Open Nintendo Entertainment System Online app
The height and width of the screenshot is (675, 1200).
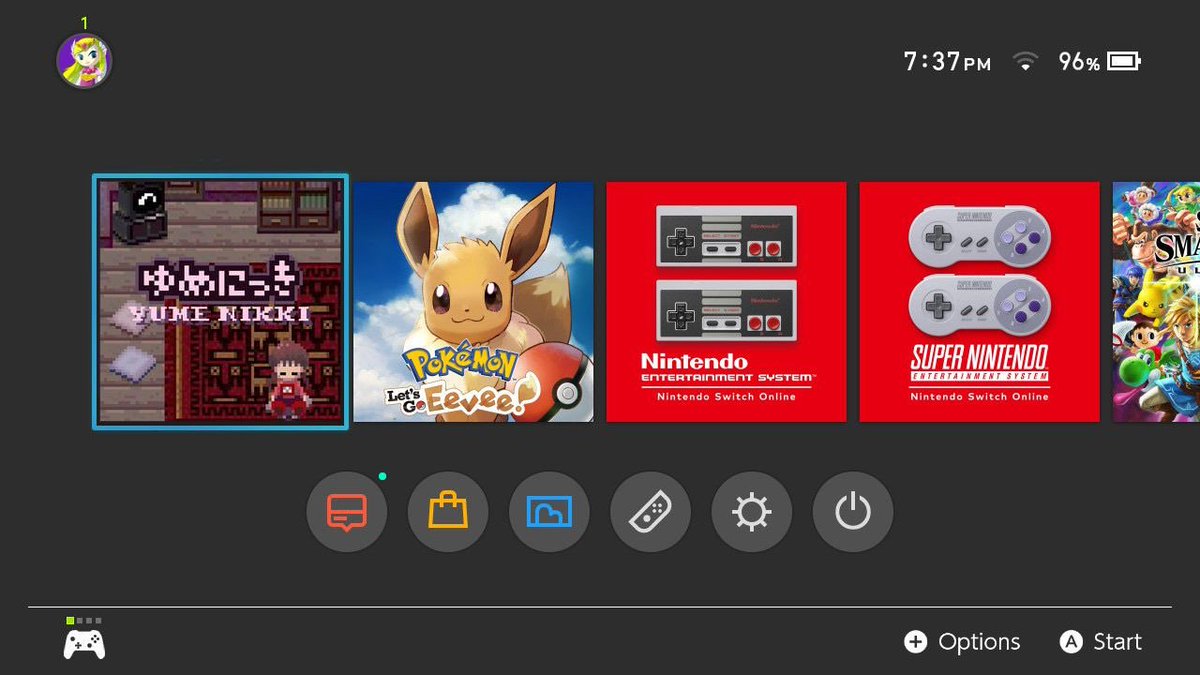click(x=727, y=302)
